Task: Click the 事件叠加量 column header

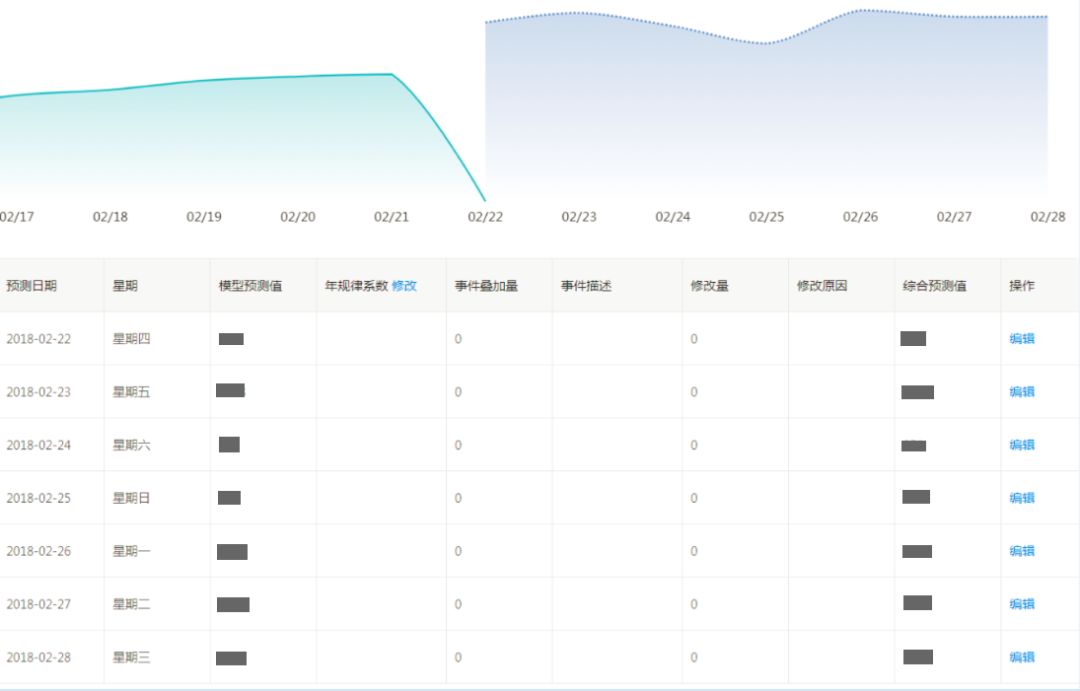Action: click(486, 286)
